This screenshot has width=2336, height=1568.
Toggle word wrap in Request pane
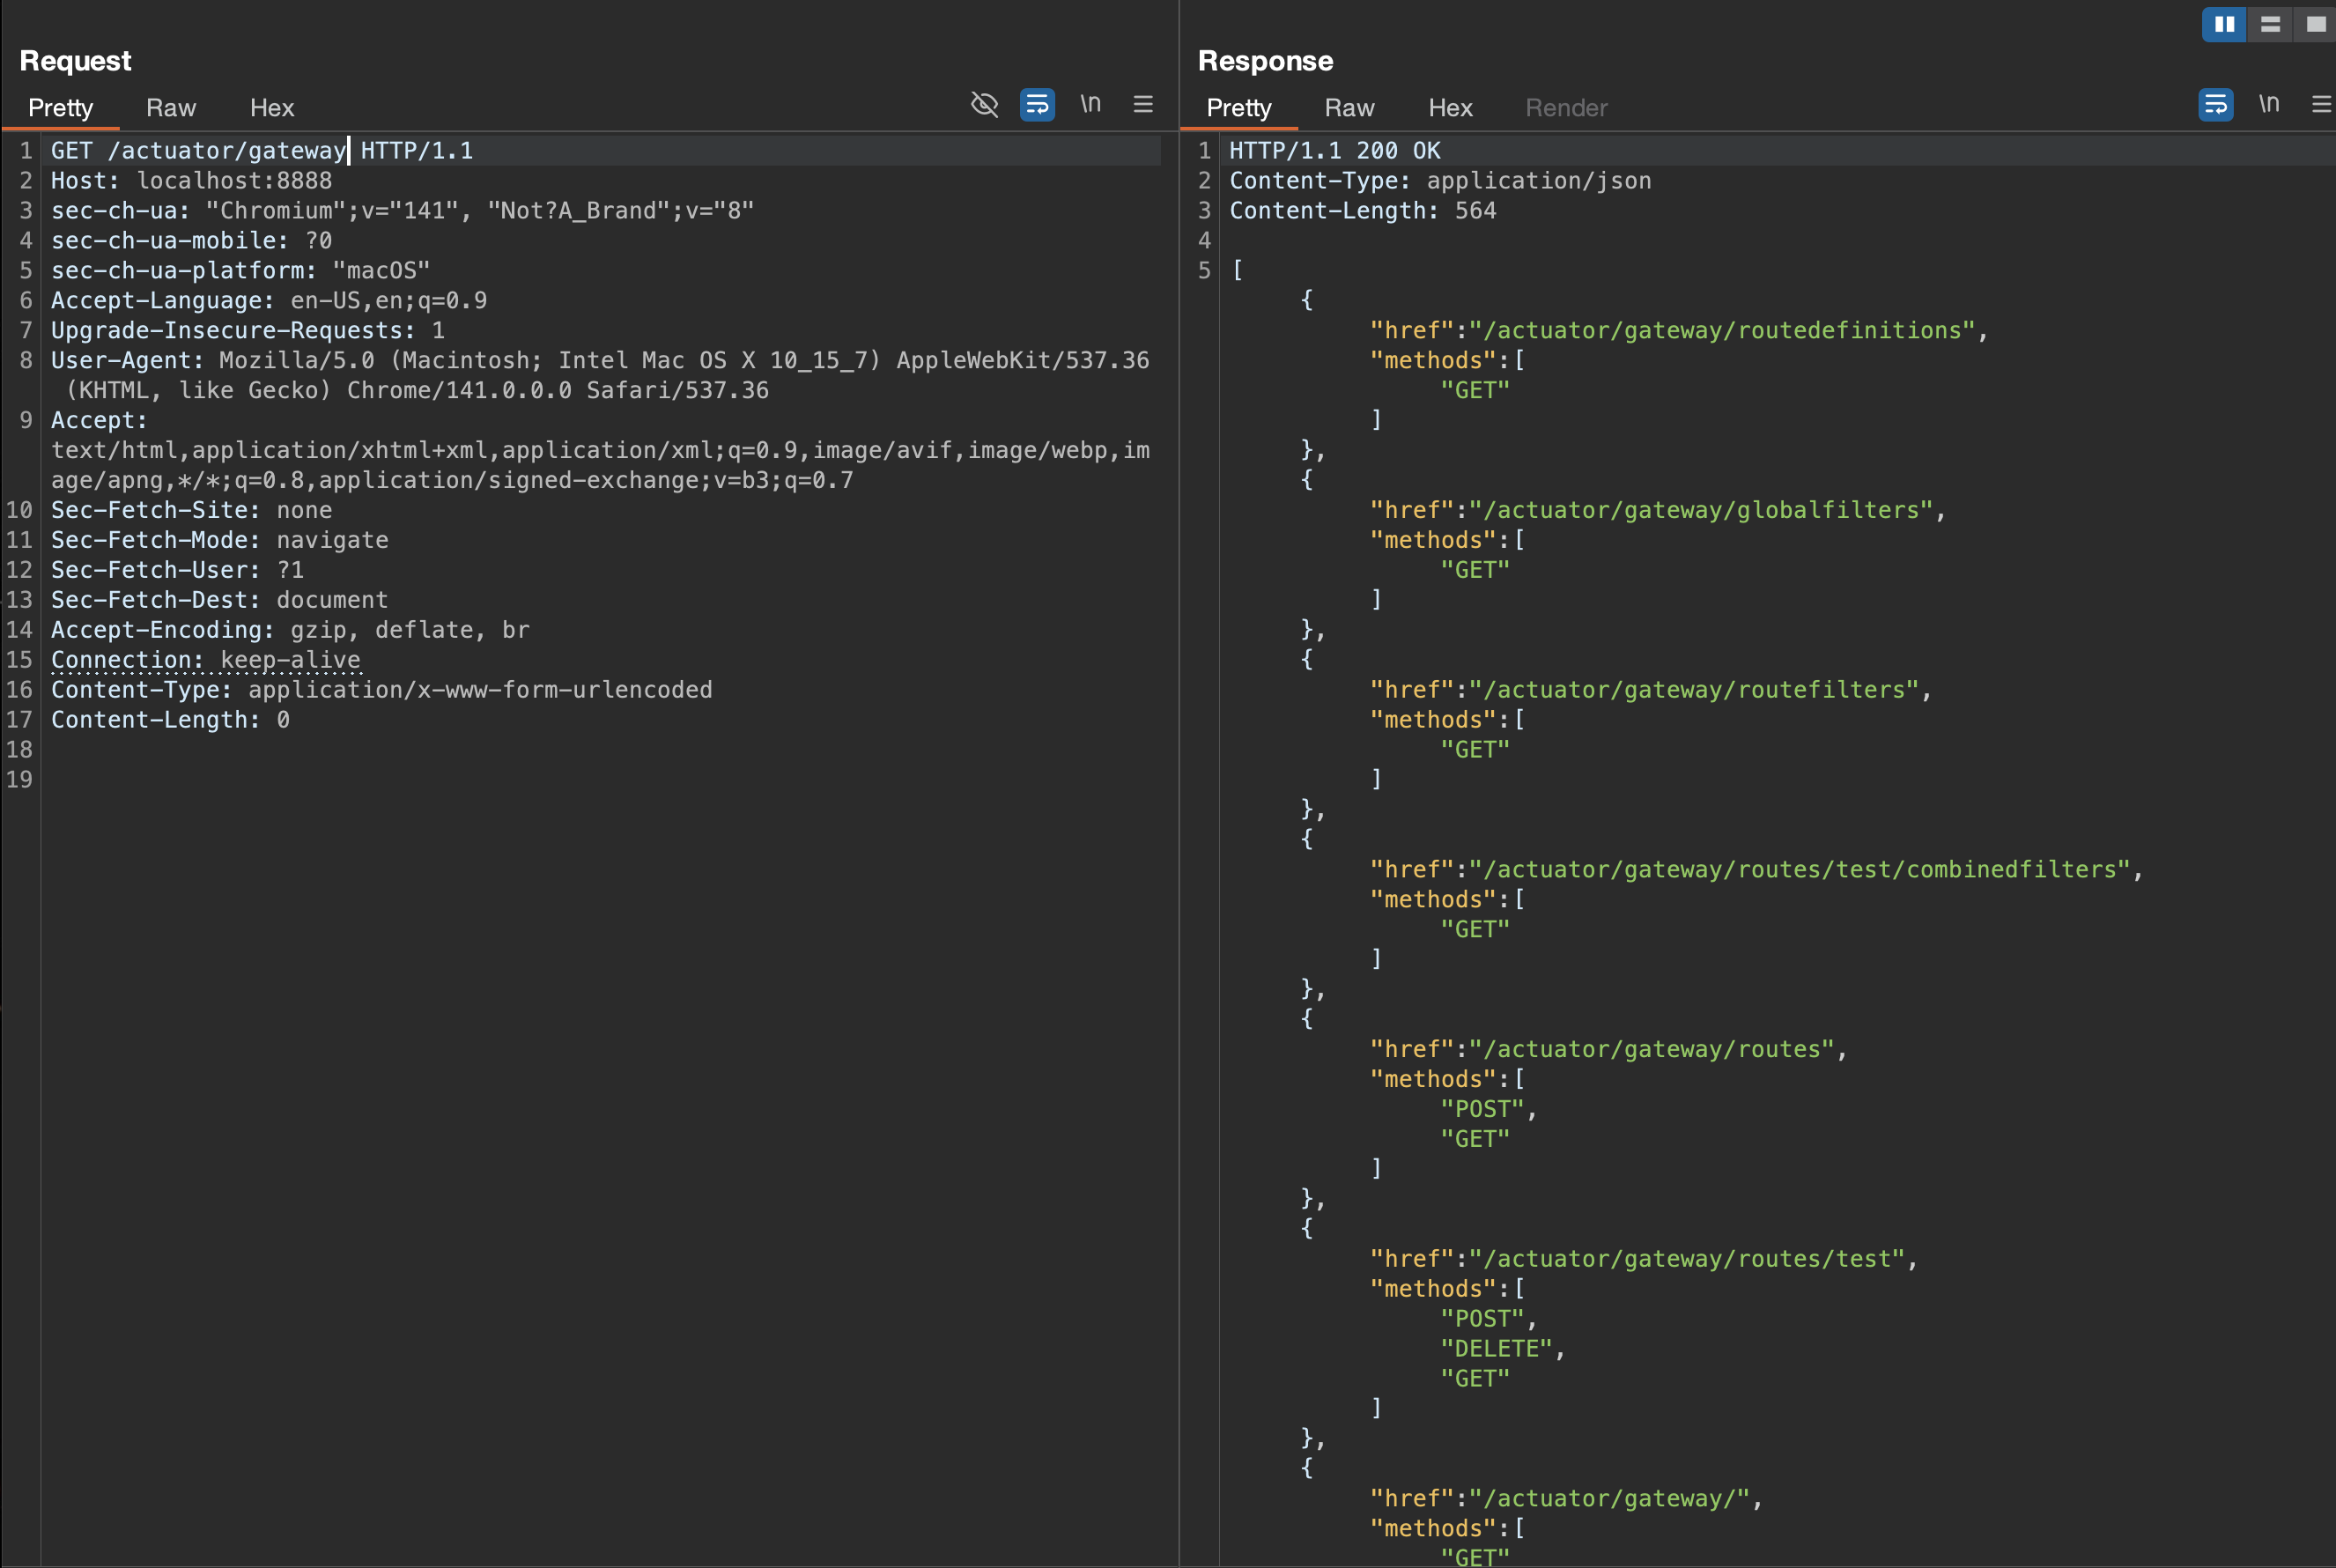[1037, 104]
